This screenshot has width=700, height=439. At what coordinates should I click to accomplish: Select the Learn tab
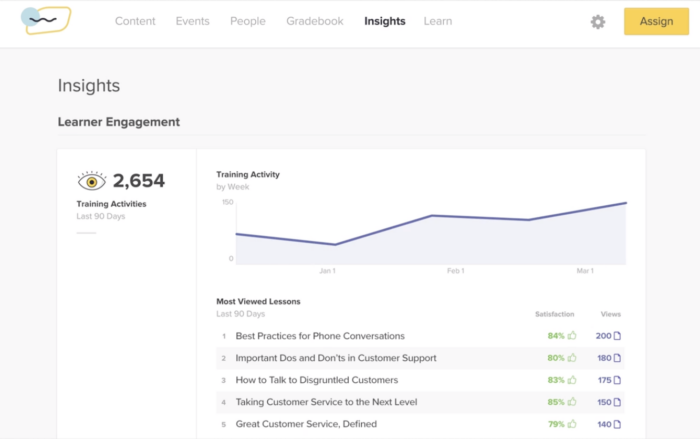pyautogui.click(x=437, y=21)
